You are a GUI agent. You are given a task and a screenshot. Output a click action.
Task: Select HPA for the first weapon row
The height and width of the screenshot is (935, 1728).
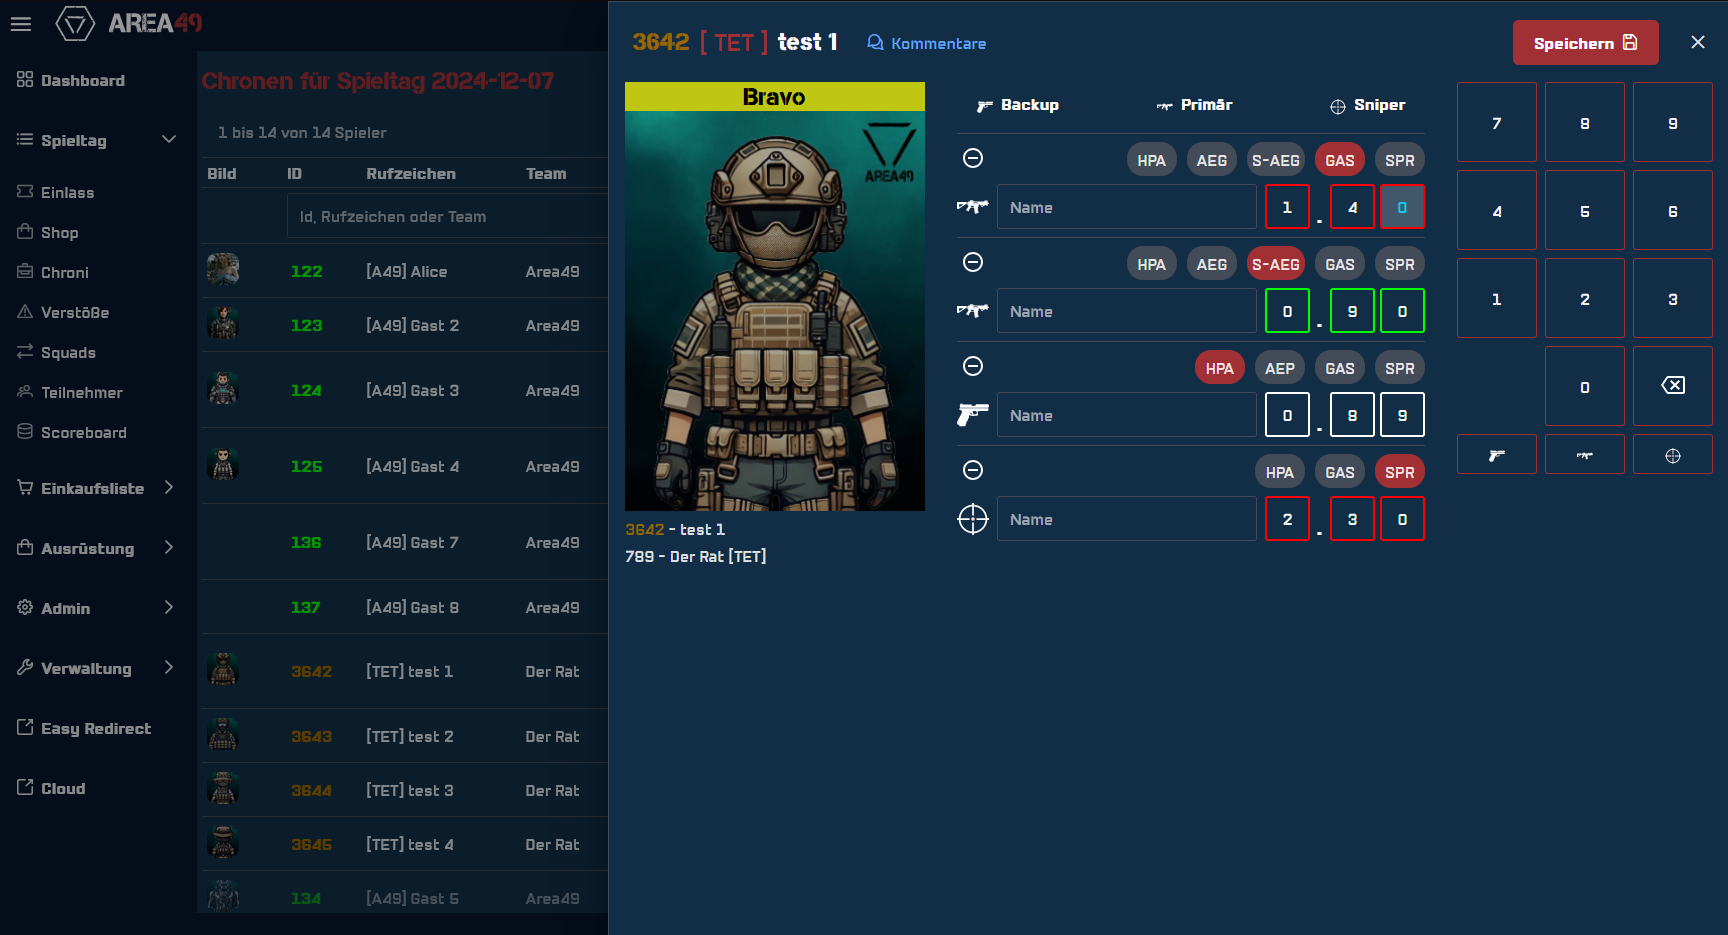(1152, 160)
